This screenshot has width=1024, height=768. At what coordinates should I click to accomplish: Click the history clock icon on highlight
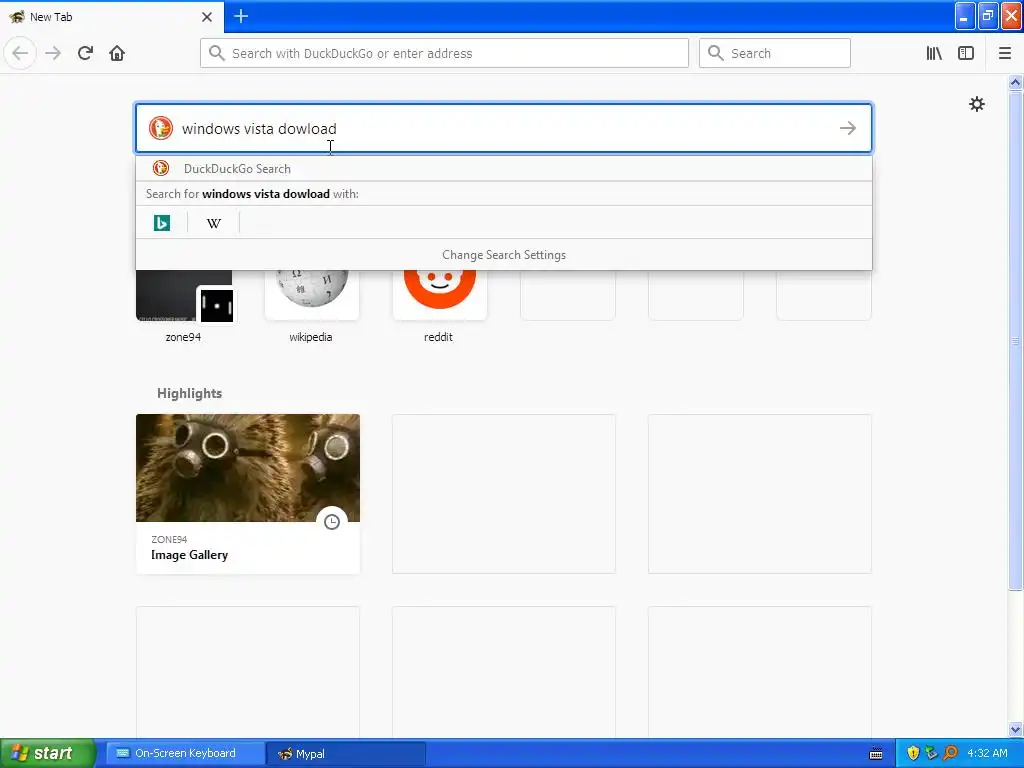click(332, 522)
